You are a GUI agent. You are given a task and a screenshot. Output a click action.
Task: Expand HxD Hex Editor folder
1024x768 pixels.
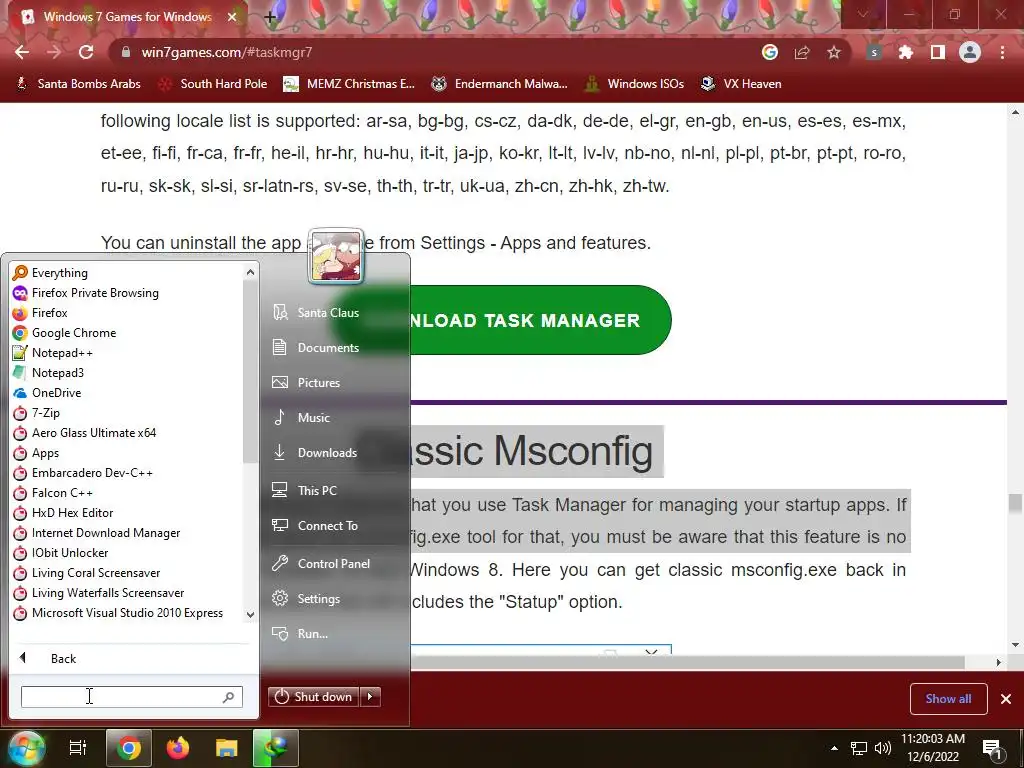(x=63, y=513)
